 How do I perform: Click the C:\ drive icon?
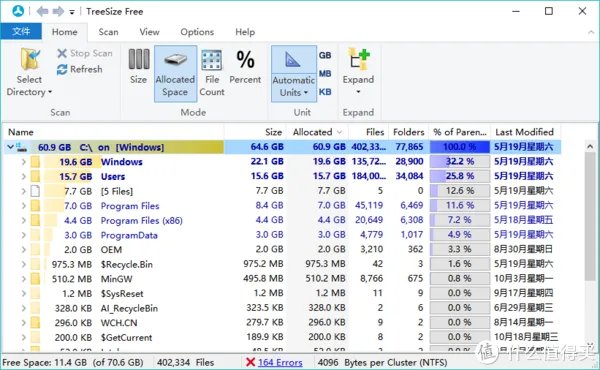point(22,147)
